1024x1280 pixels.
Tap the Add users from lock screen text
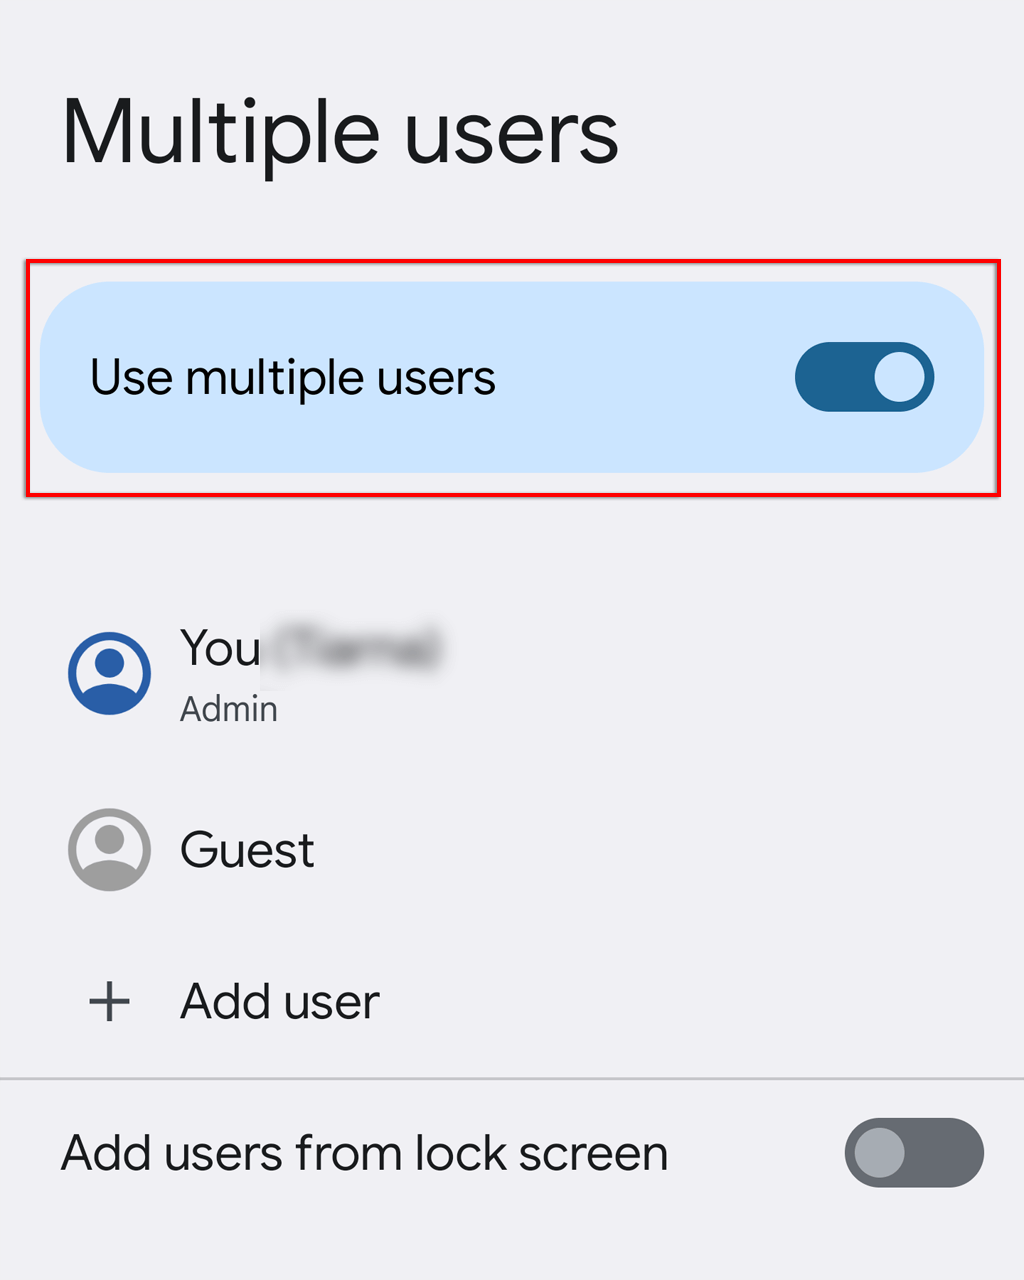pos(364,1153)
